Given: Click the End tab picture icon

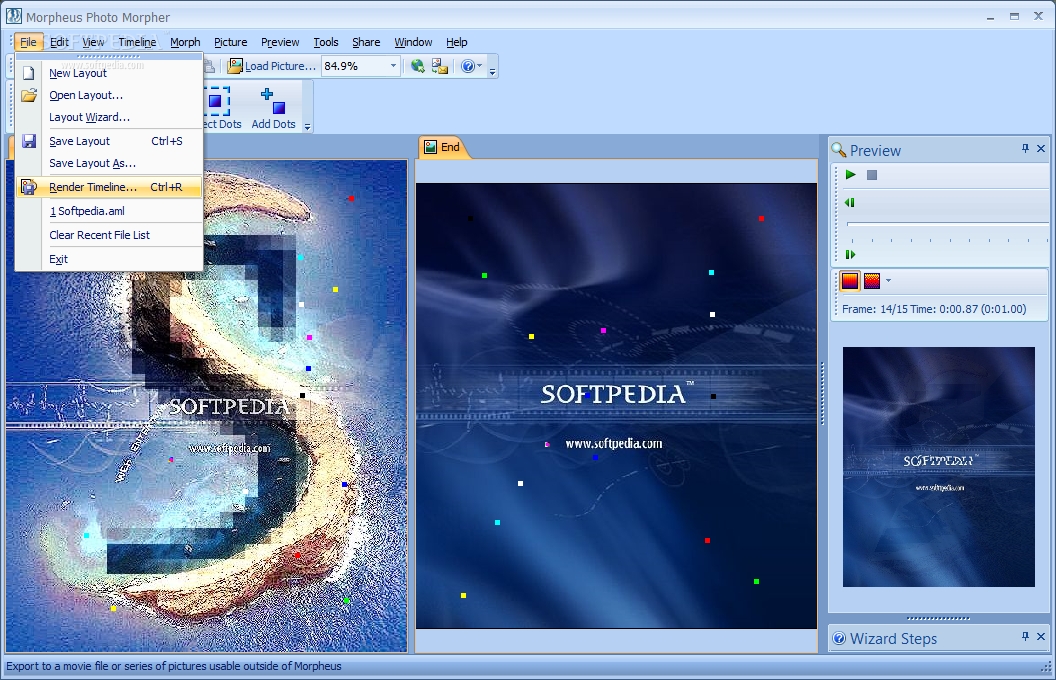Looking at the screenshot, I should [x=430, y=147].
